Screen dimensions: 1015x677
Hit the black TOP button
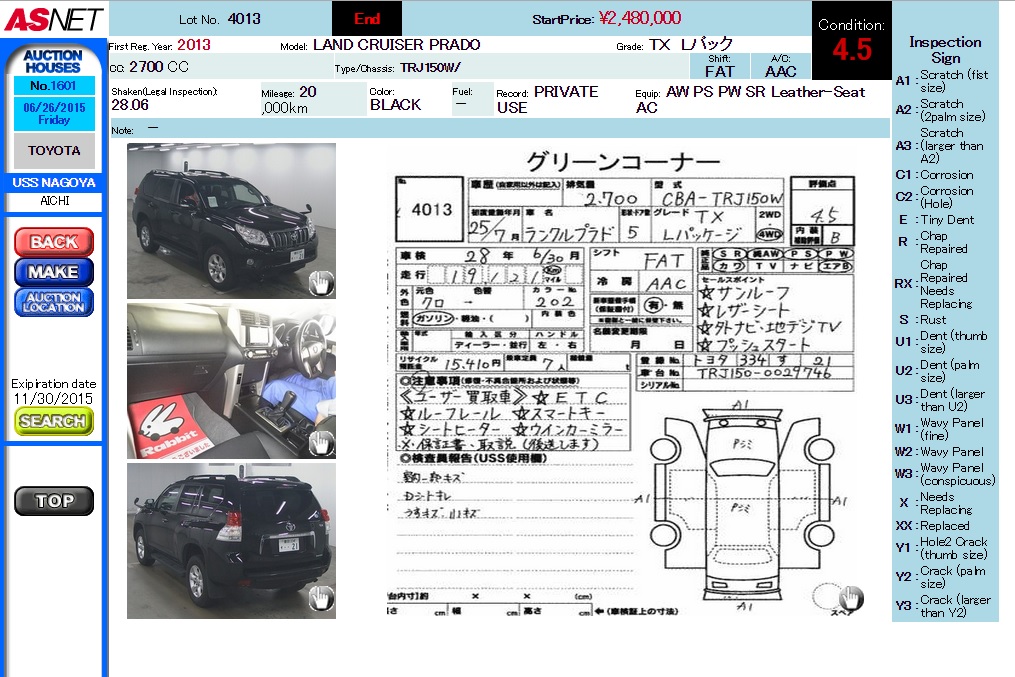54,501
